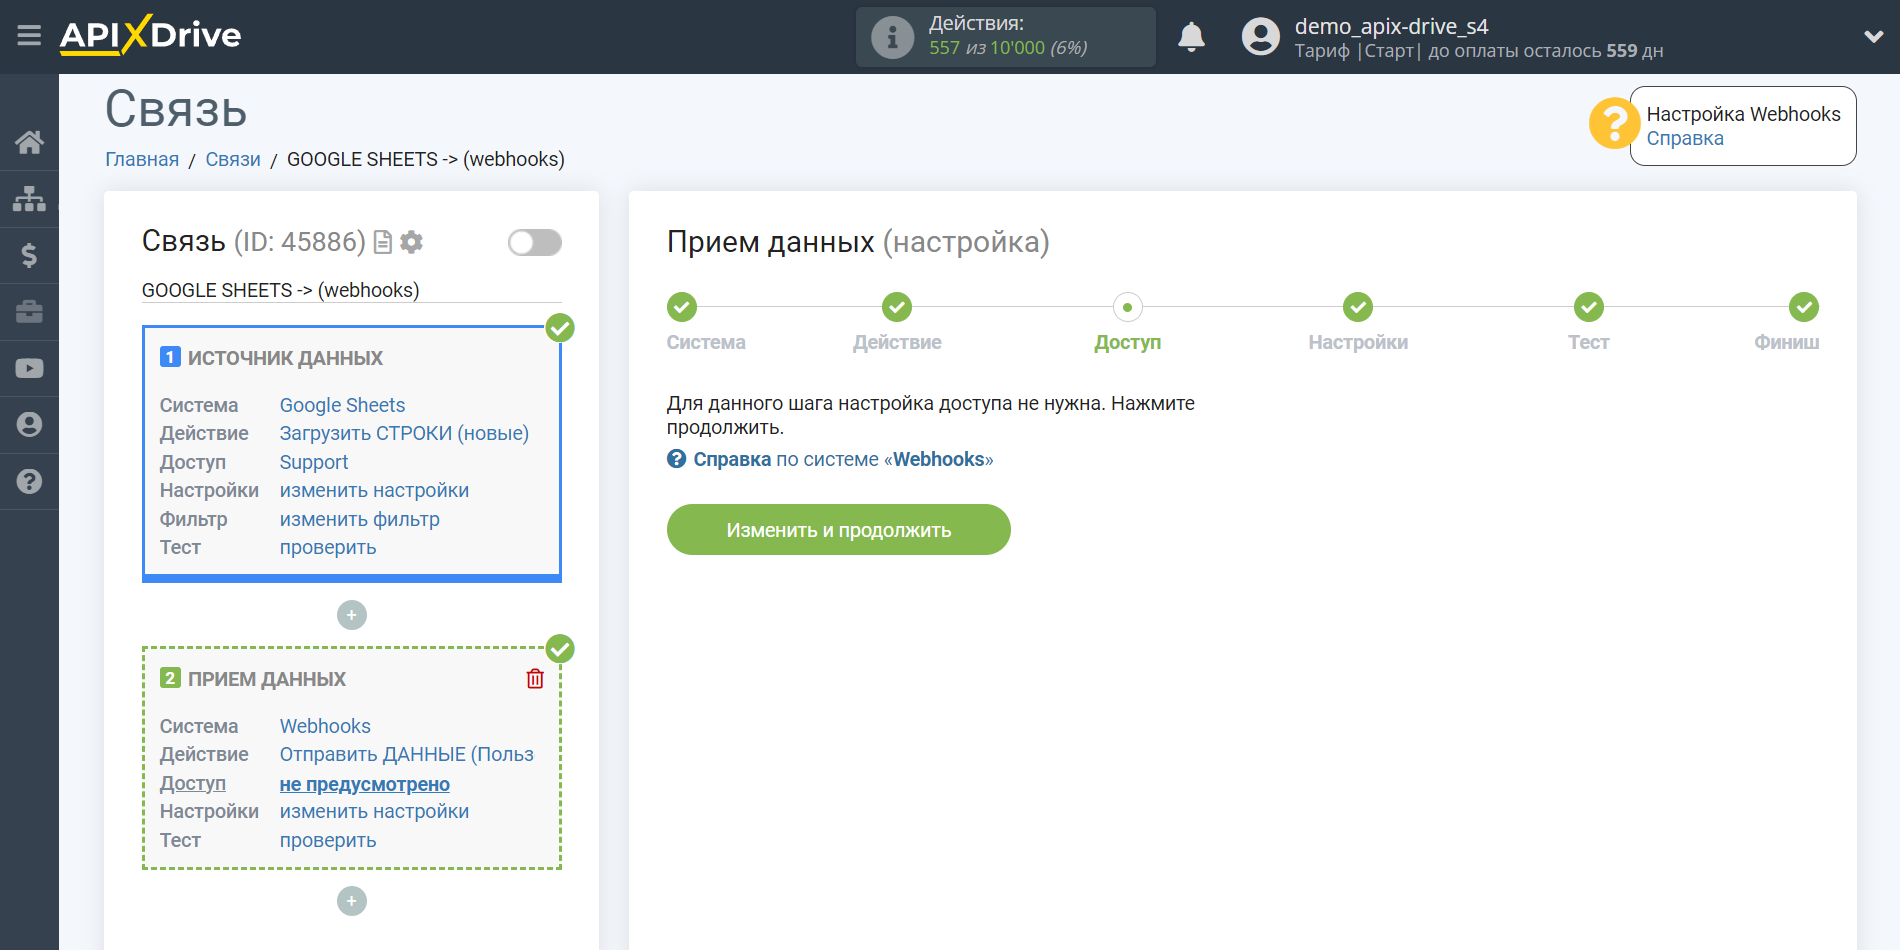This screenshot has width=1900, height=950.
Task: Click the actions info icon
Action: (892, 37)
